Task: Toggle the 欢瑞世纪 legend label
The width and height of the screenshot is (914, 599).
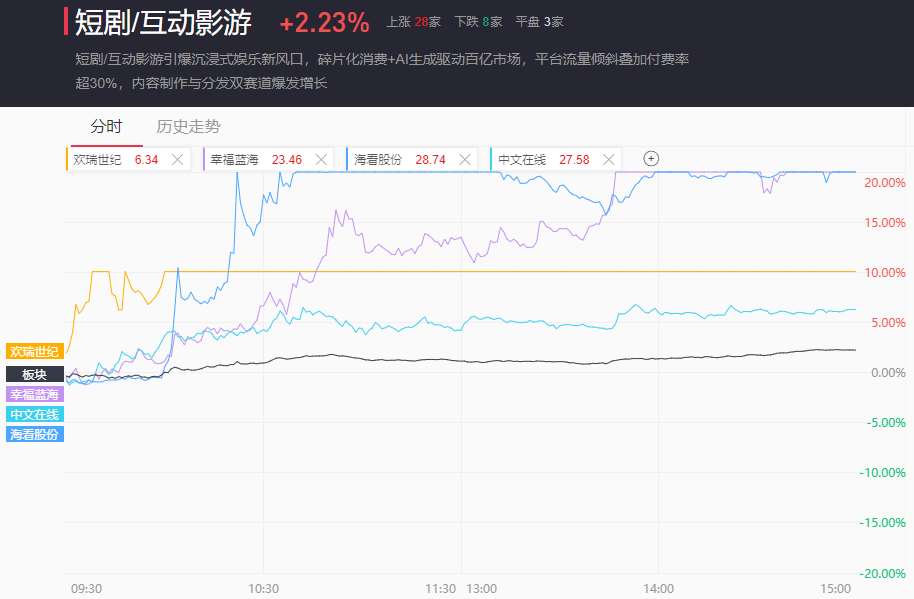Action: click(x=35, y=351)
